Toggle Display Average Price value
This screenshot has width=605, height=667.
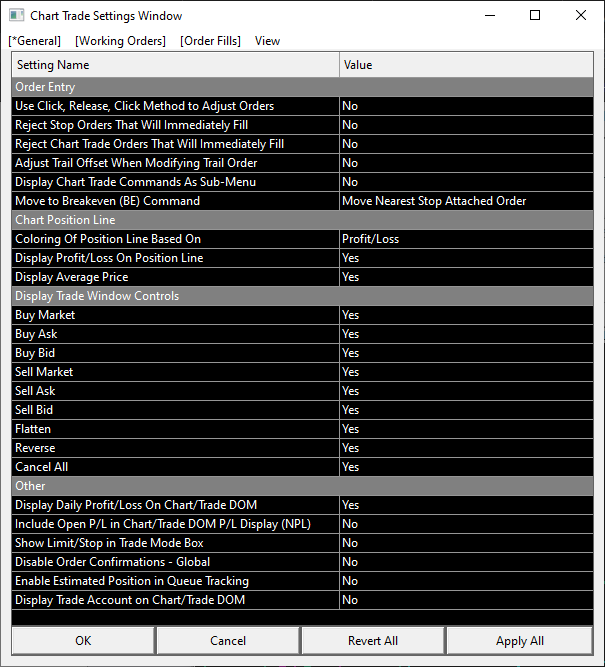pyautogui.click(x=466, y=277)
